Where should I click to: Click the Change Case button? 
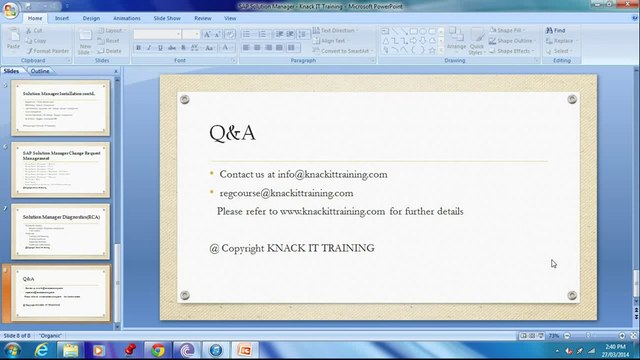(209, 48)
